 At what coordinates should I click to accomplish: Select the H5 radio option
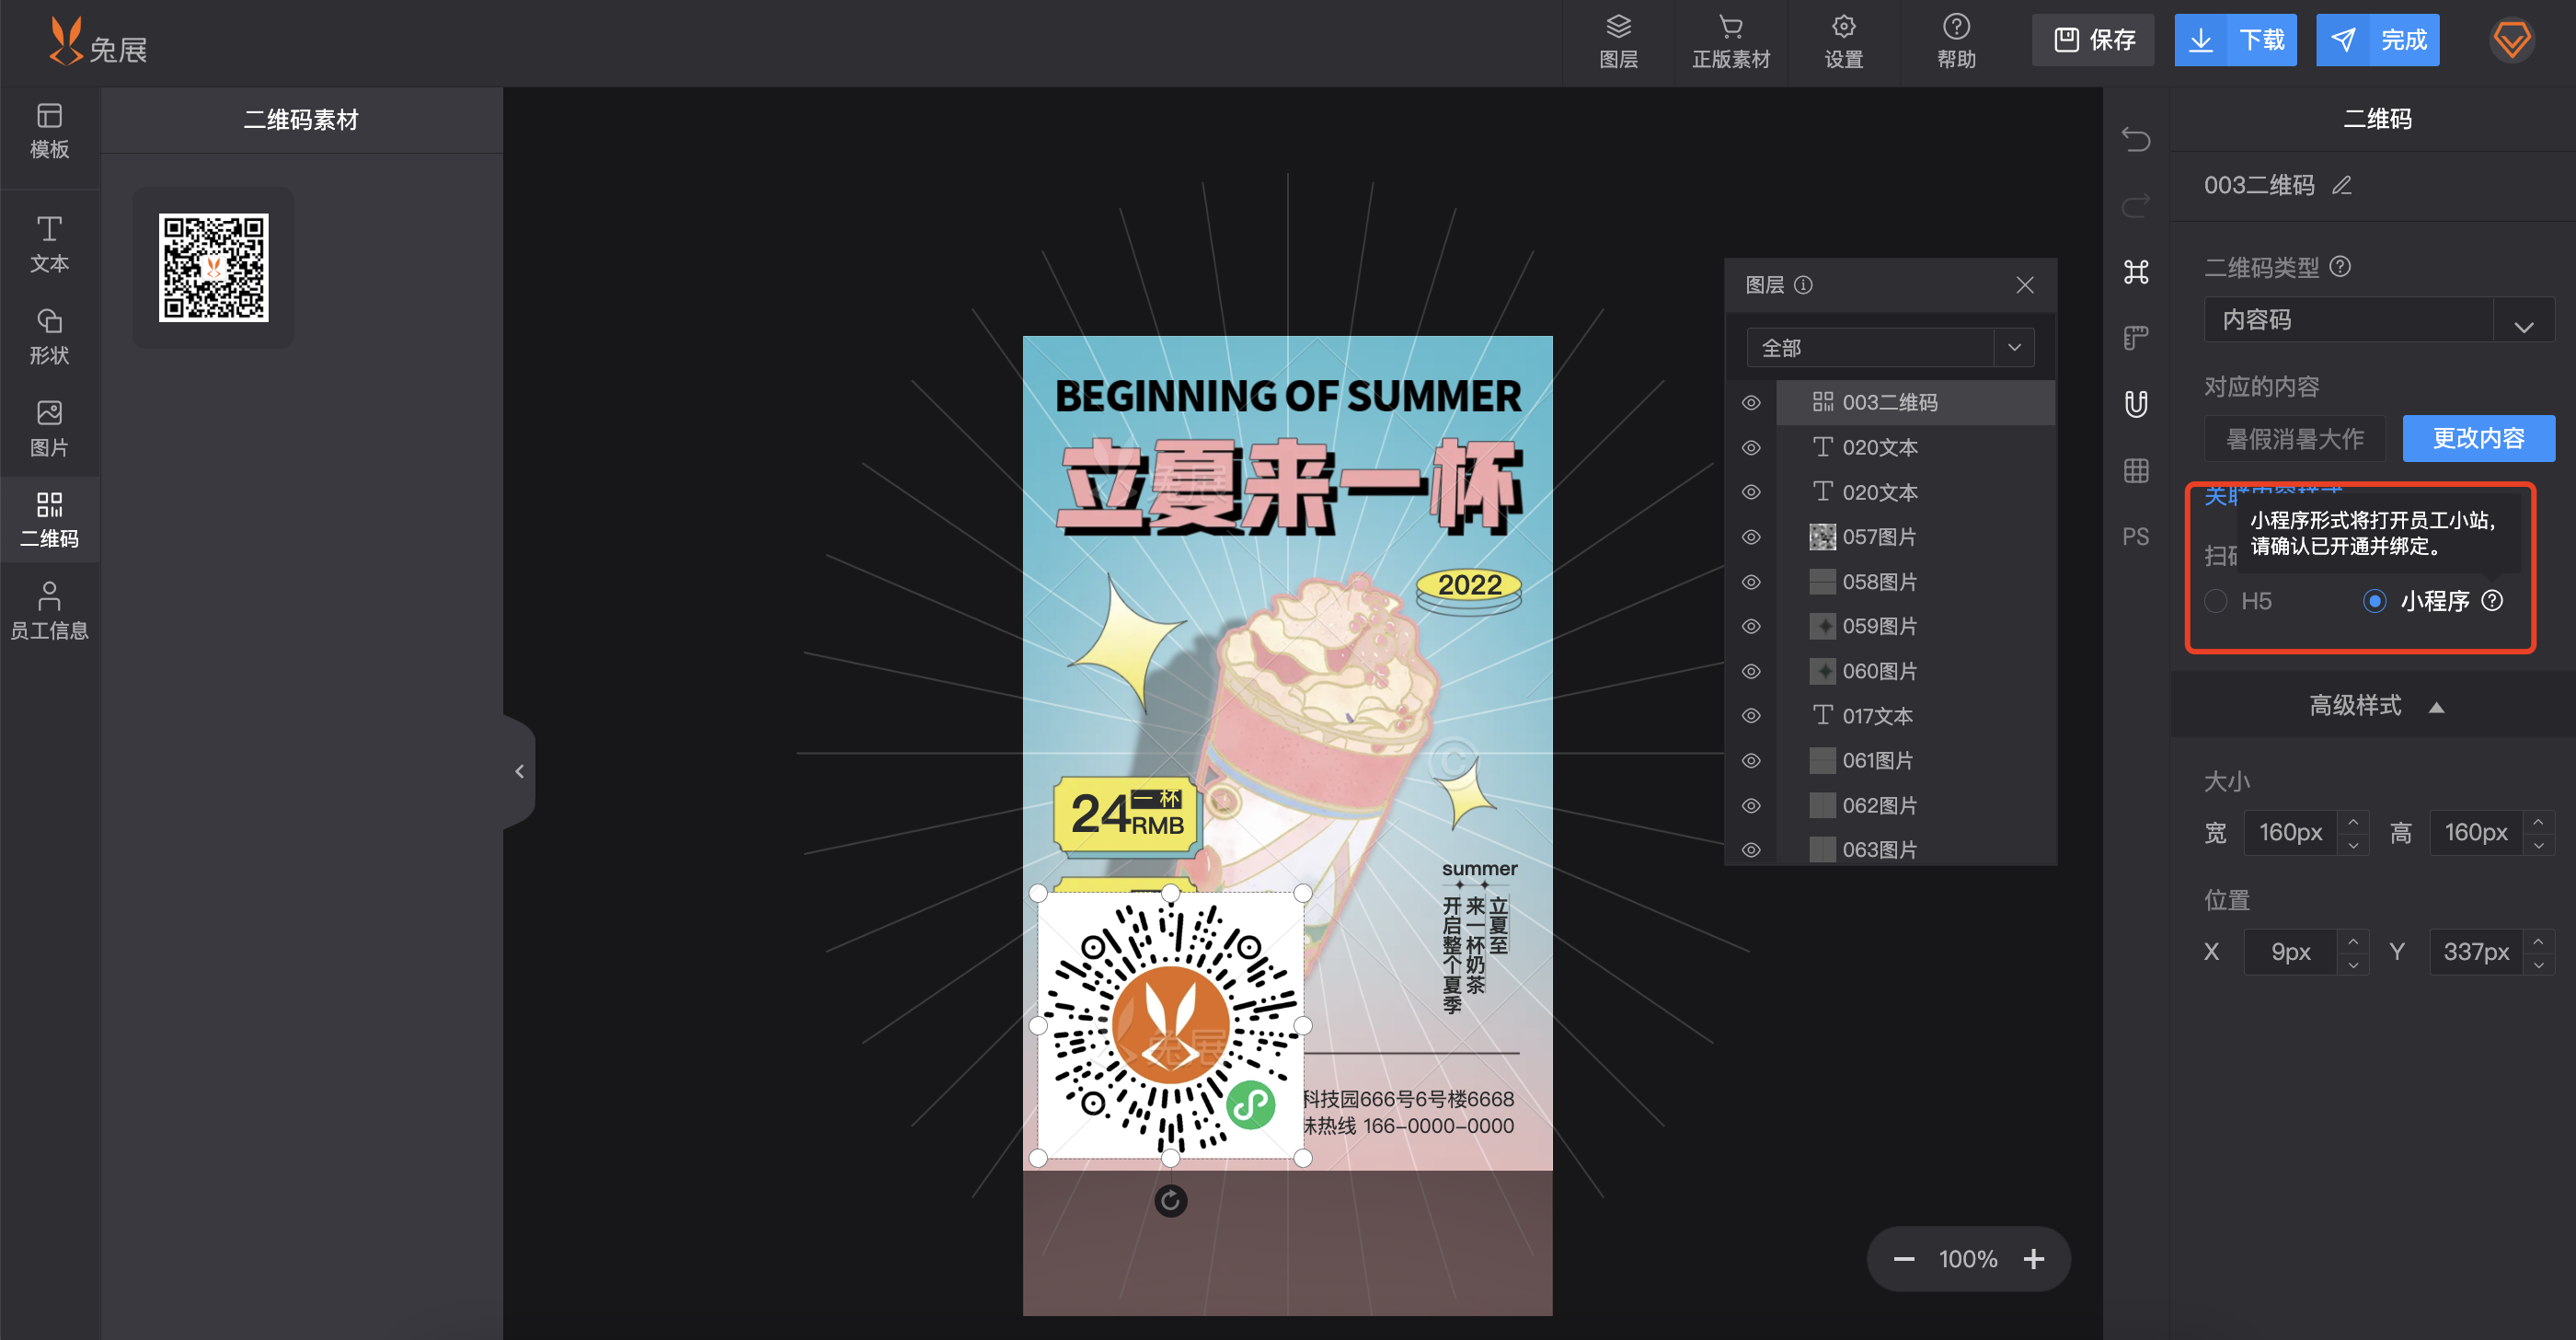2216,601
